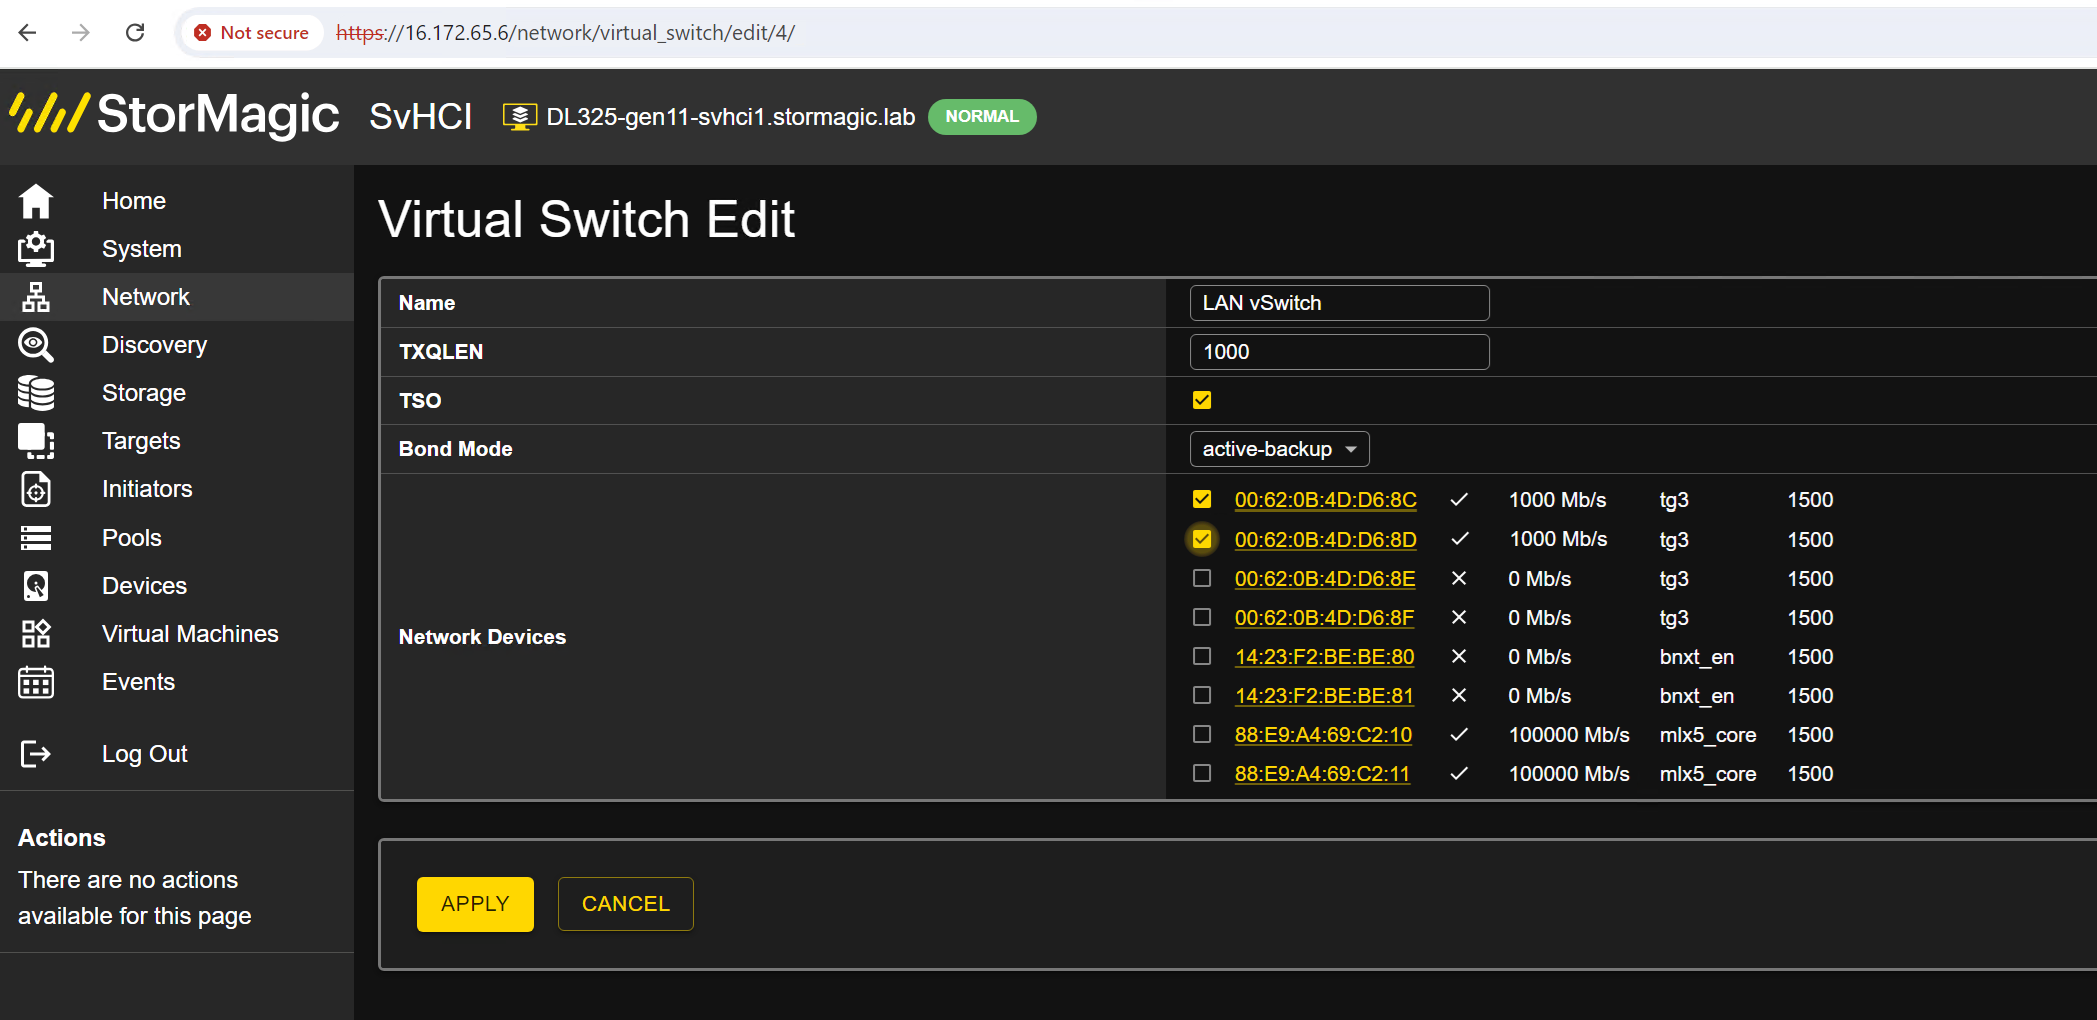2097x1020 pixels.
Task: Enable the 88:E9:A4:69:C2:10 device checkbox
Action: 1202,734
